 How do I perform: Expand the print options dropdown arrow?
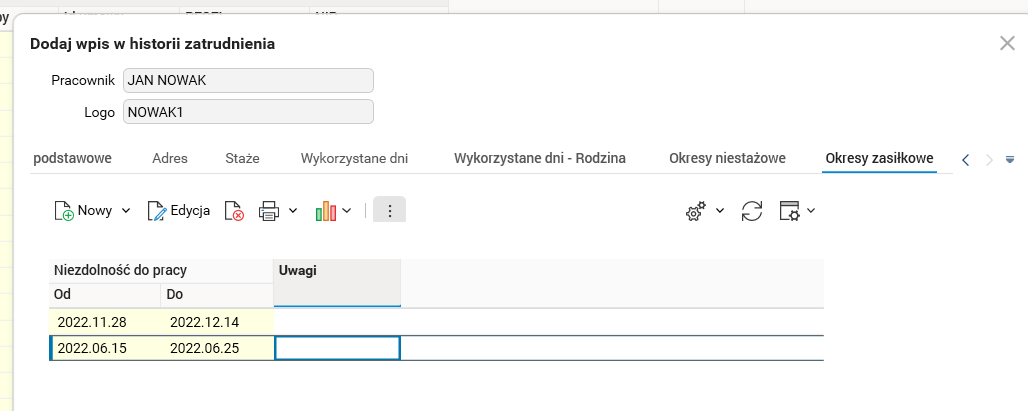pos(293,211)
